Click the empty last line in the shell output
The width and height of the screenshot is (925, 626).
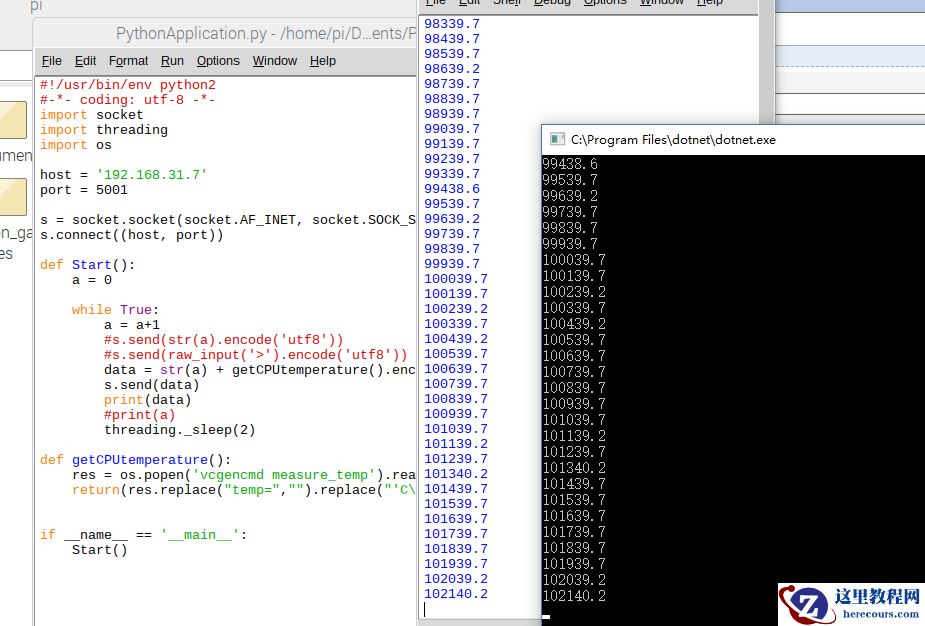480,609
